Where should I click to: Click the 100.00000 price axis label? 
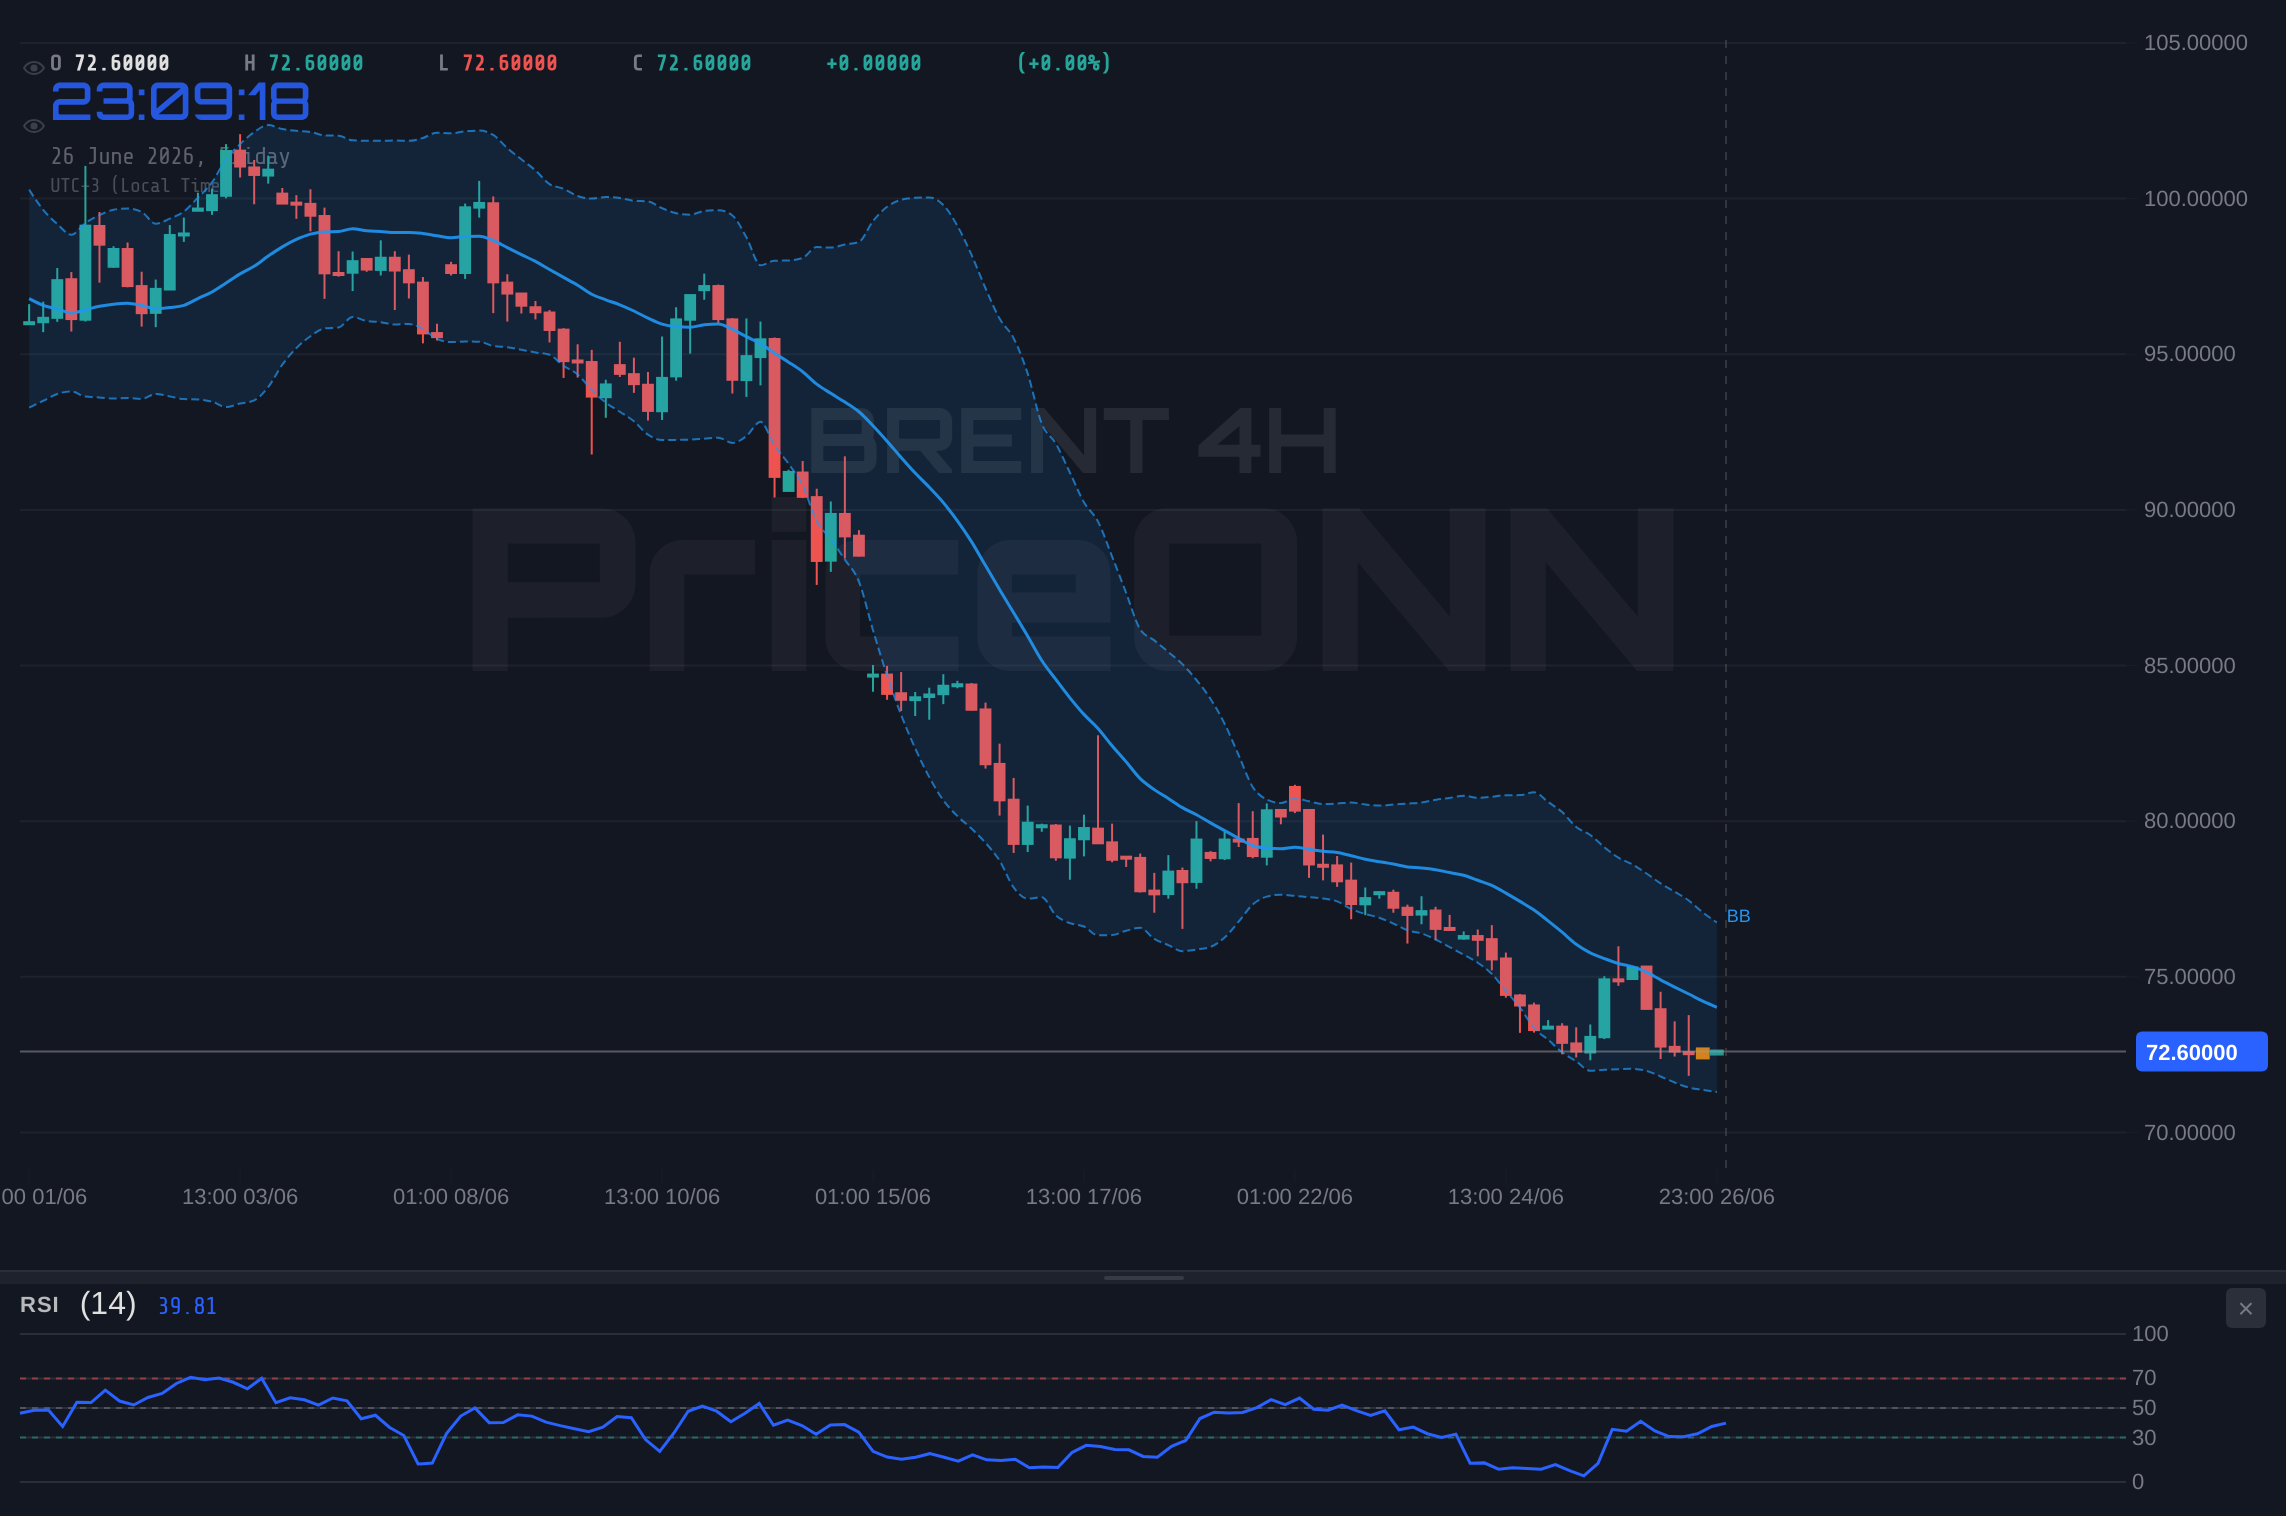click(2195, 199)
